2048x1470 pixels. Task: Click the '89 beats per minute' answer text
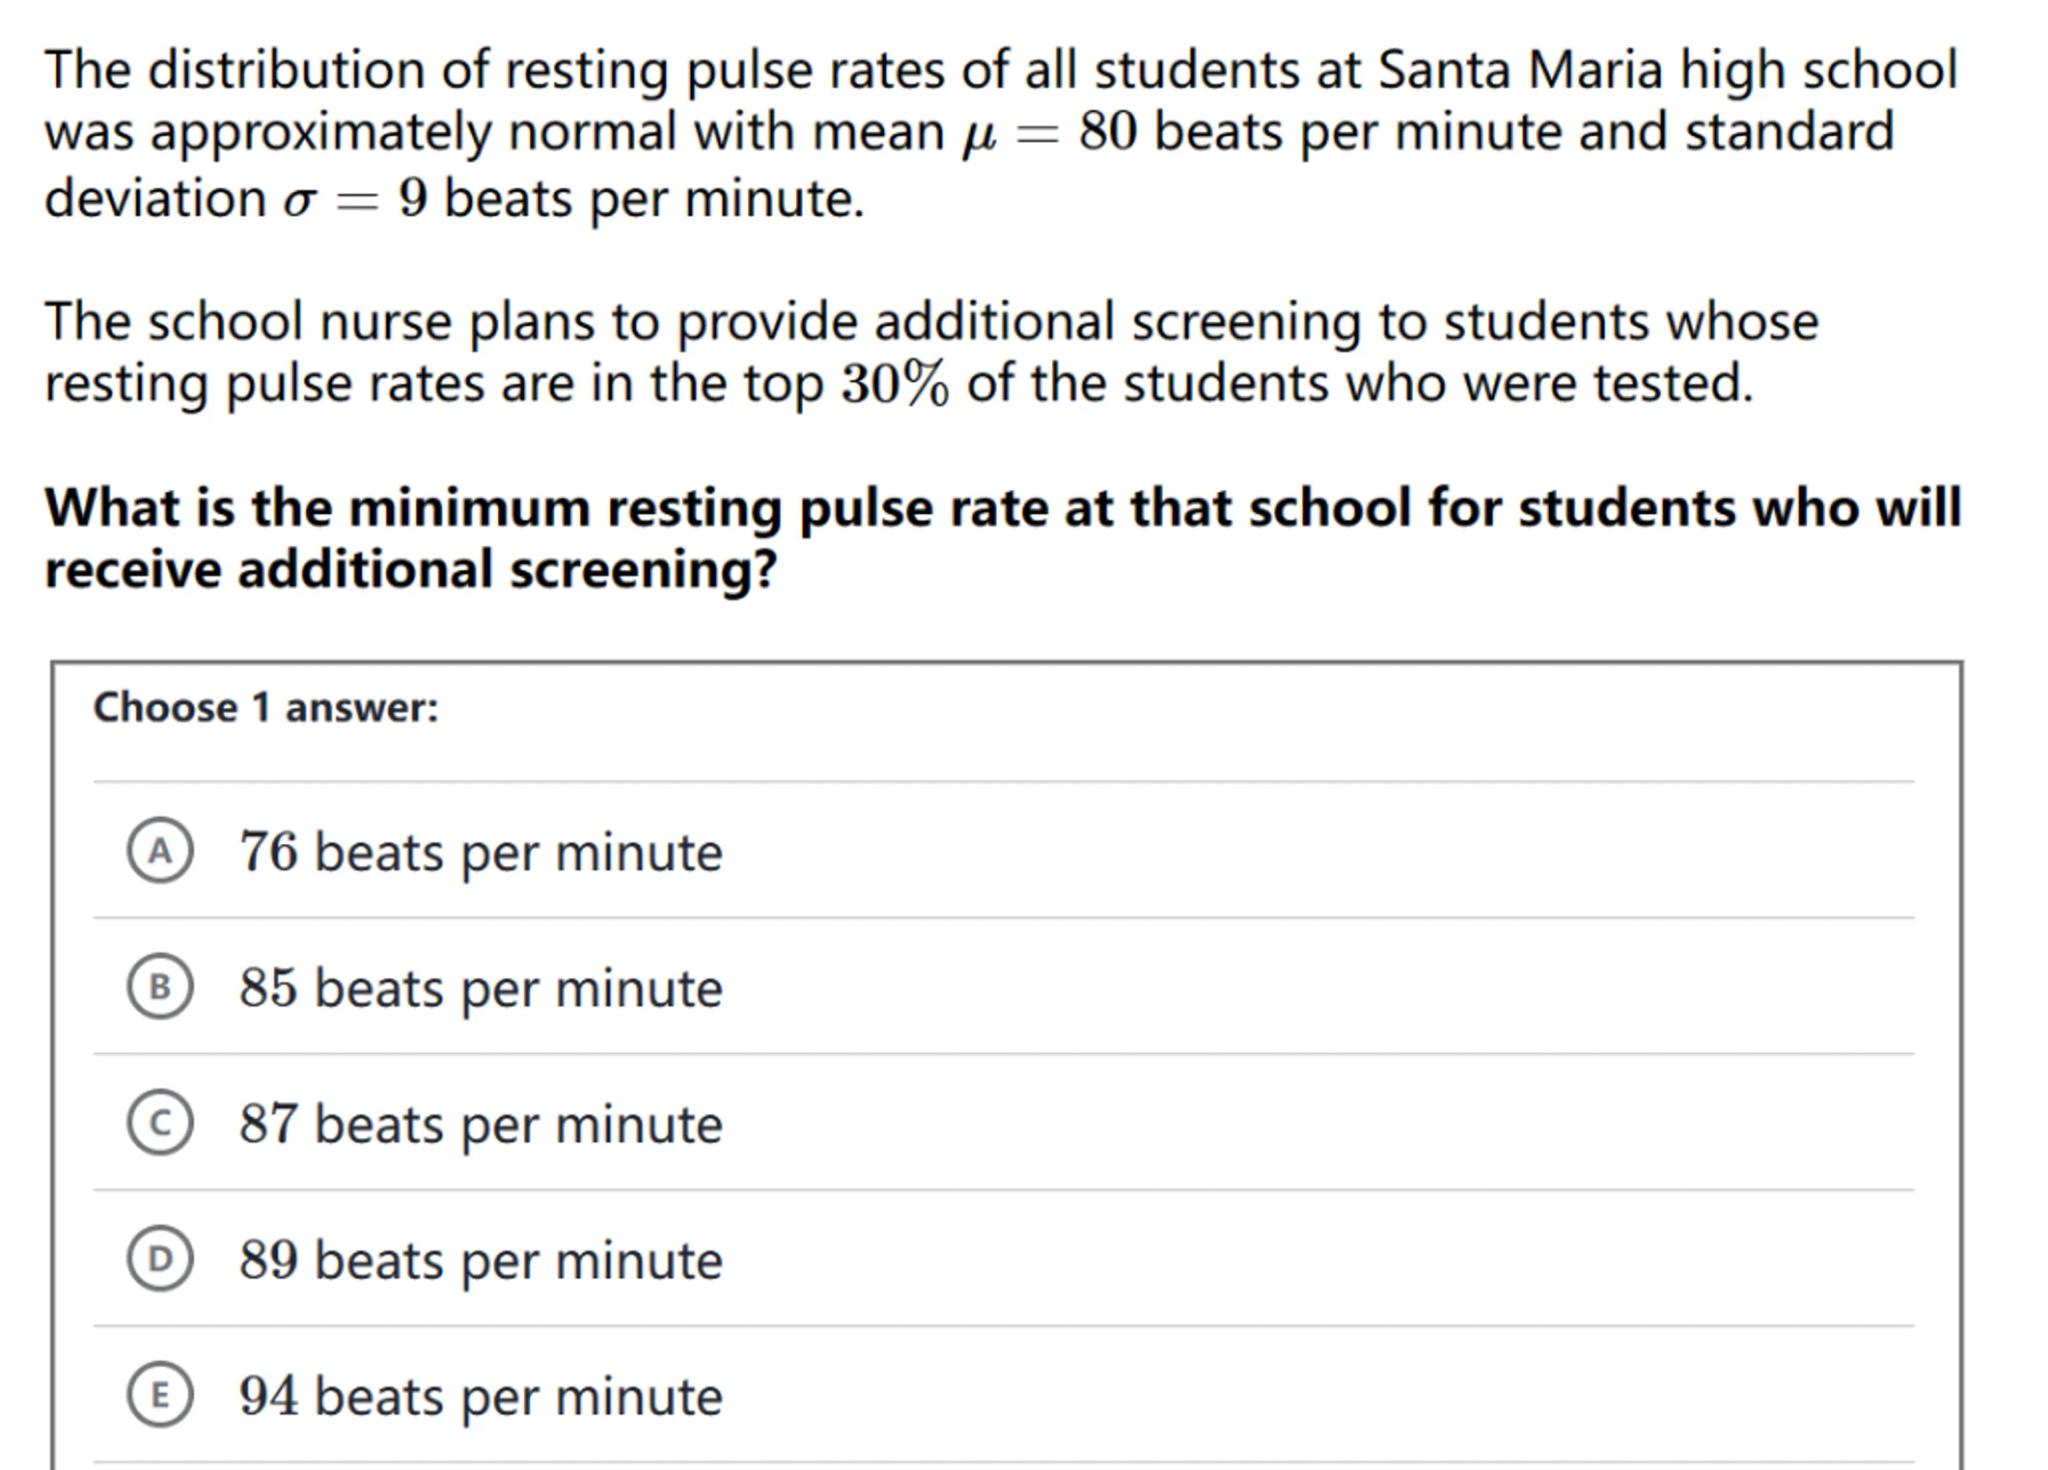480,1261
